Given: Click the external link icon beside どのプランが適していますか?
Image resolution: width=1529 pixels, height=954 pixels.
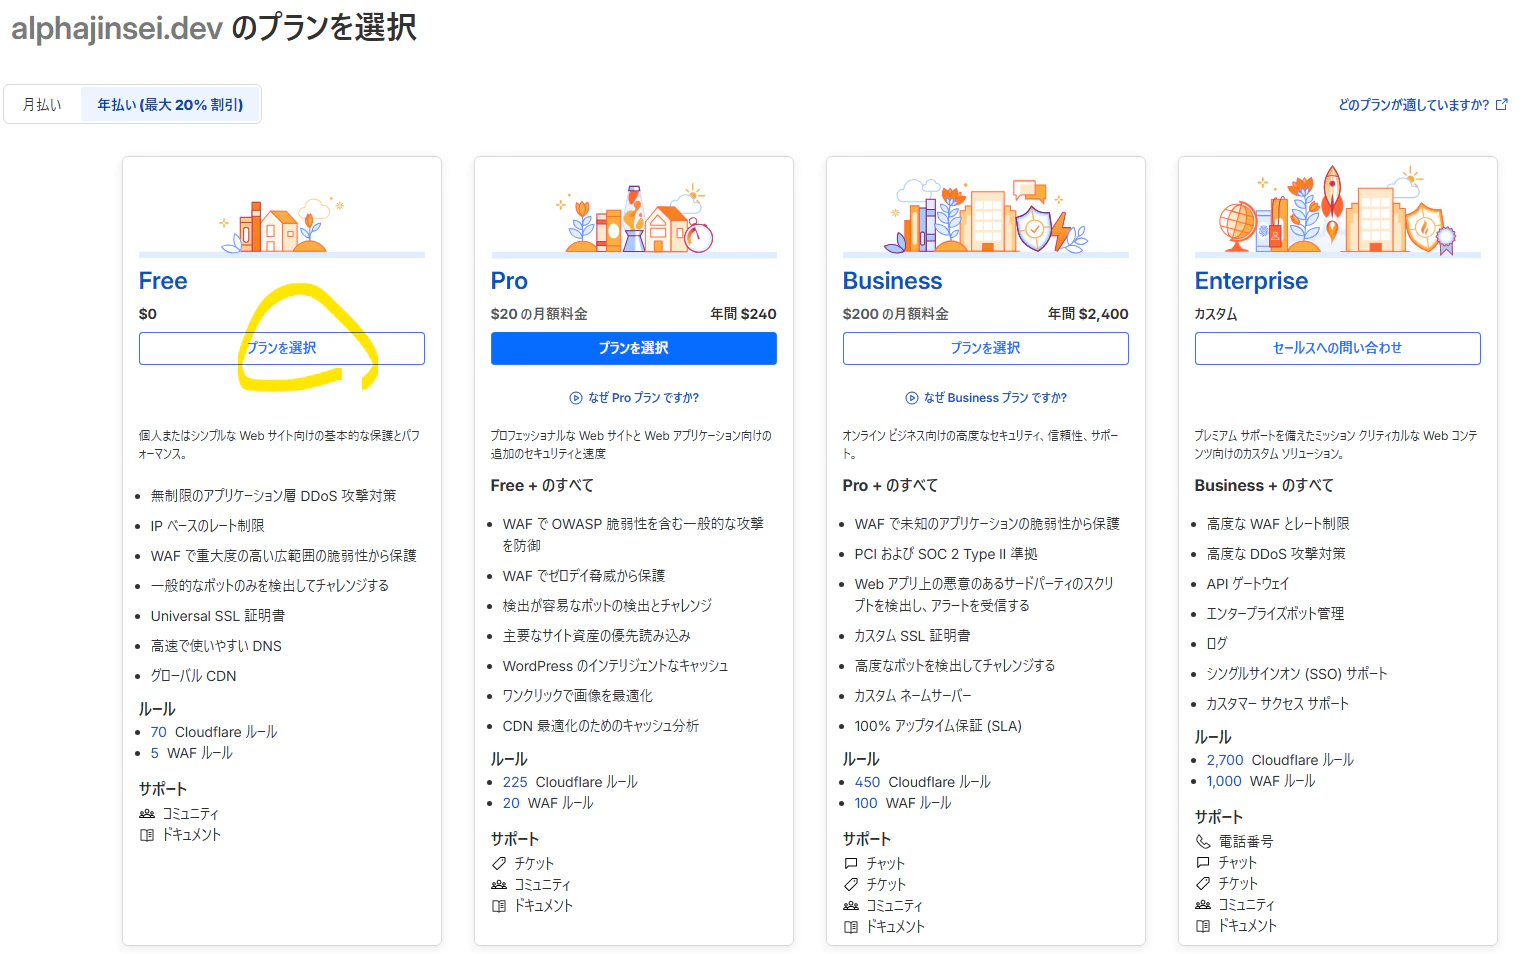Looking at the screenshot, I should pos(1501,104).
